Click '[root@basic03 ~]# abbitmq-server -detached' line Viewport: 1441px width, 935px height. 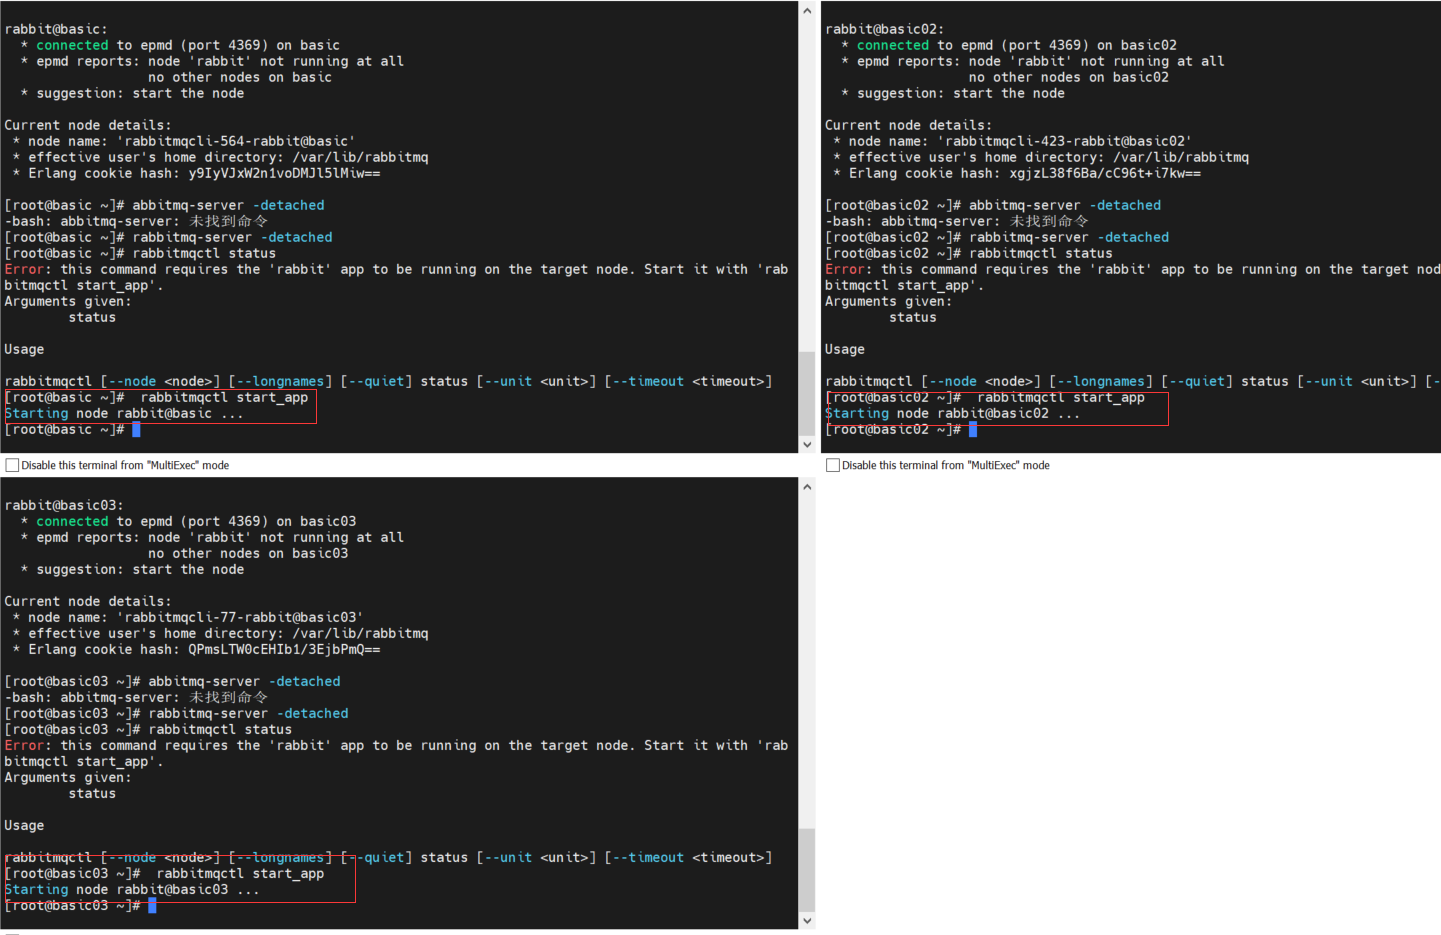172,681
